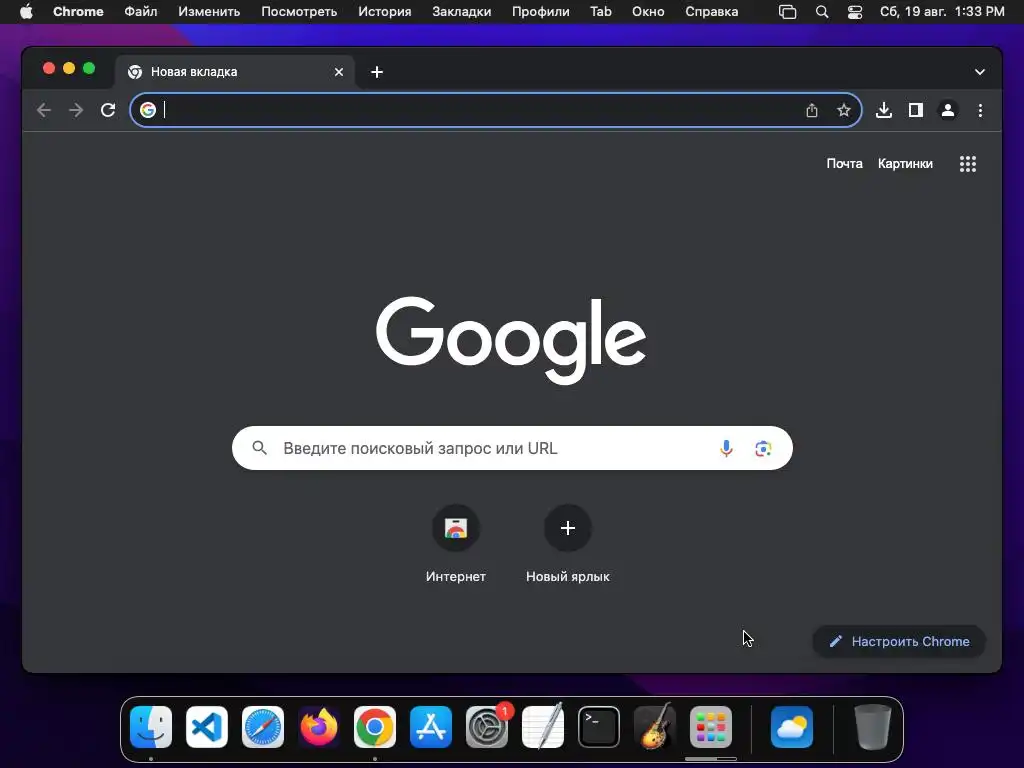The height and width of the screenshot is (768, 1024).
Task: Open Launchpad from the Dock
Action: (711, 727)
